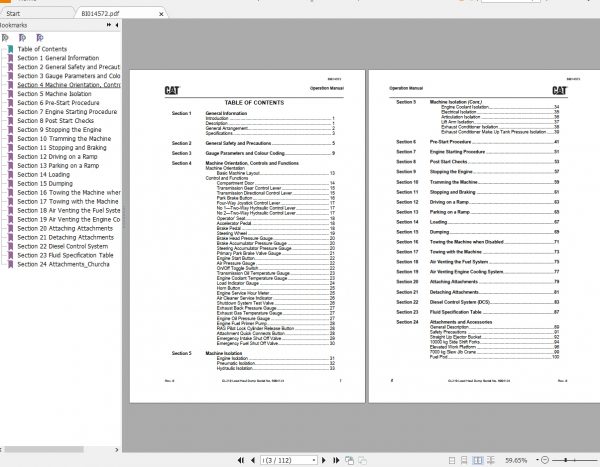Open Section 2 General Safety bookmark
Screen dimensions: 600x467
[x=68, y=67]
